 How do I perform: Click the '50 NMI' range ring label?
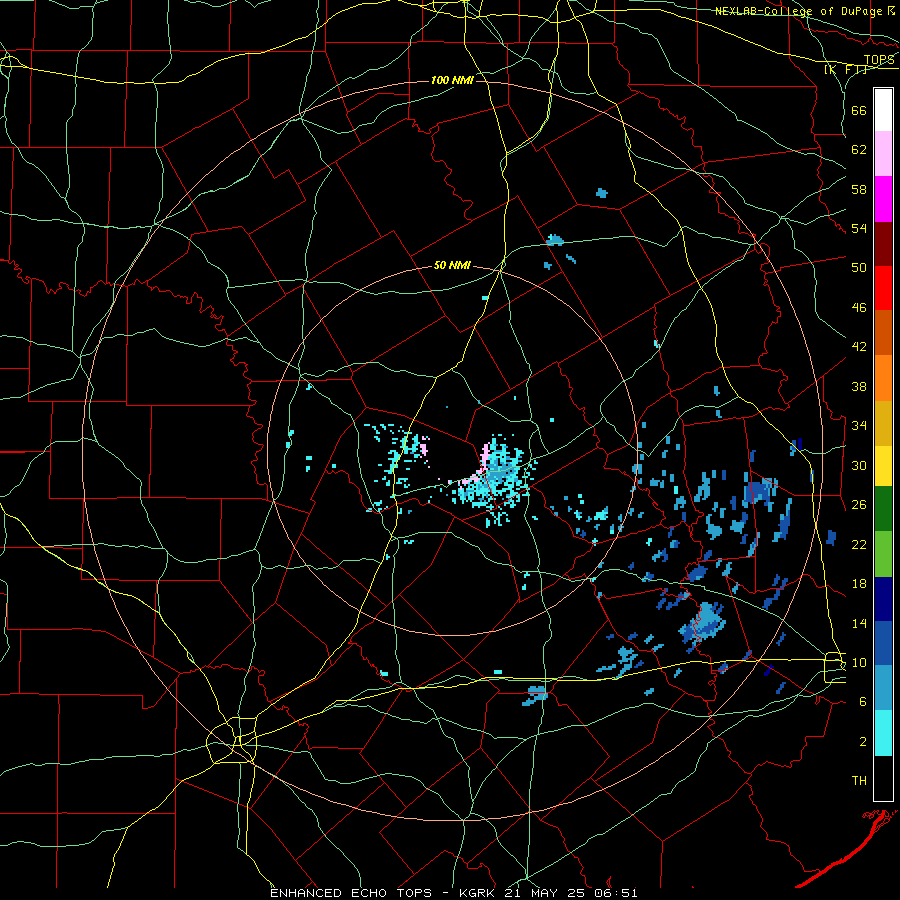(452, 265)
